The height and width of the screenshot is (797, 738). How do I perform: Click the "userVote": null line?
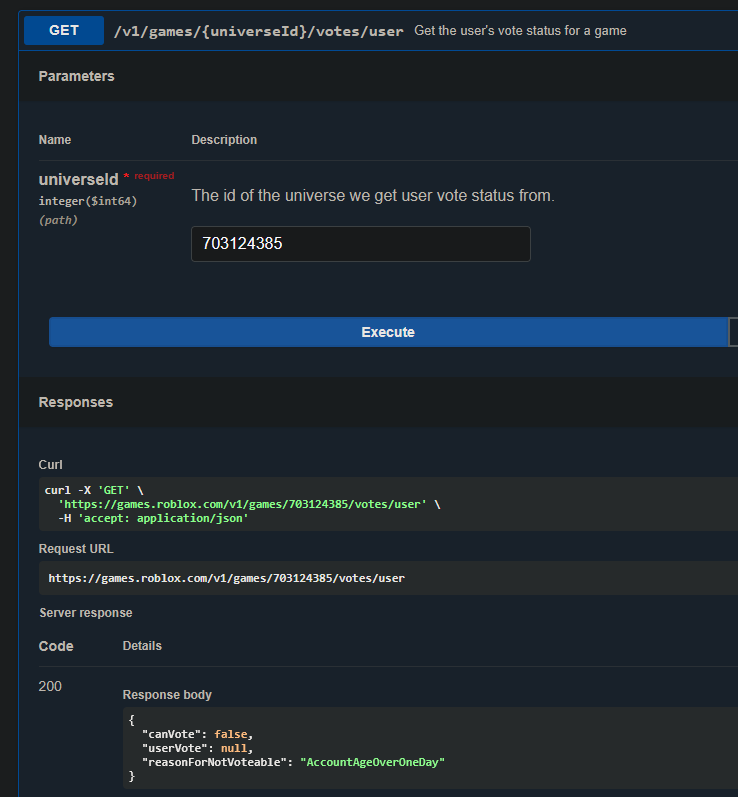197,748
